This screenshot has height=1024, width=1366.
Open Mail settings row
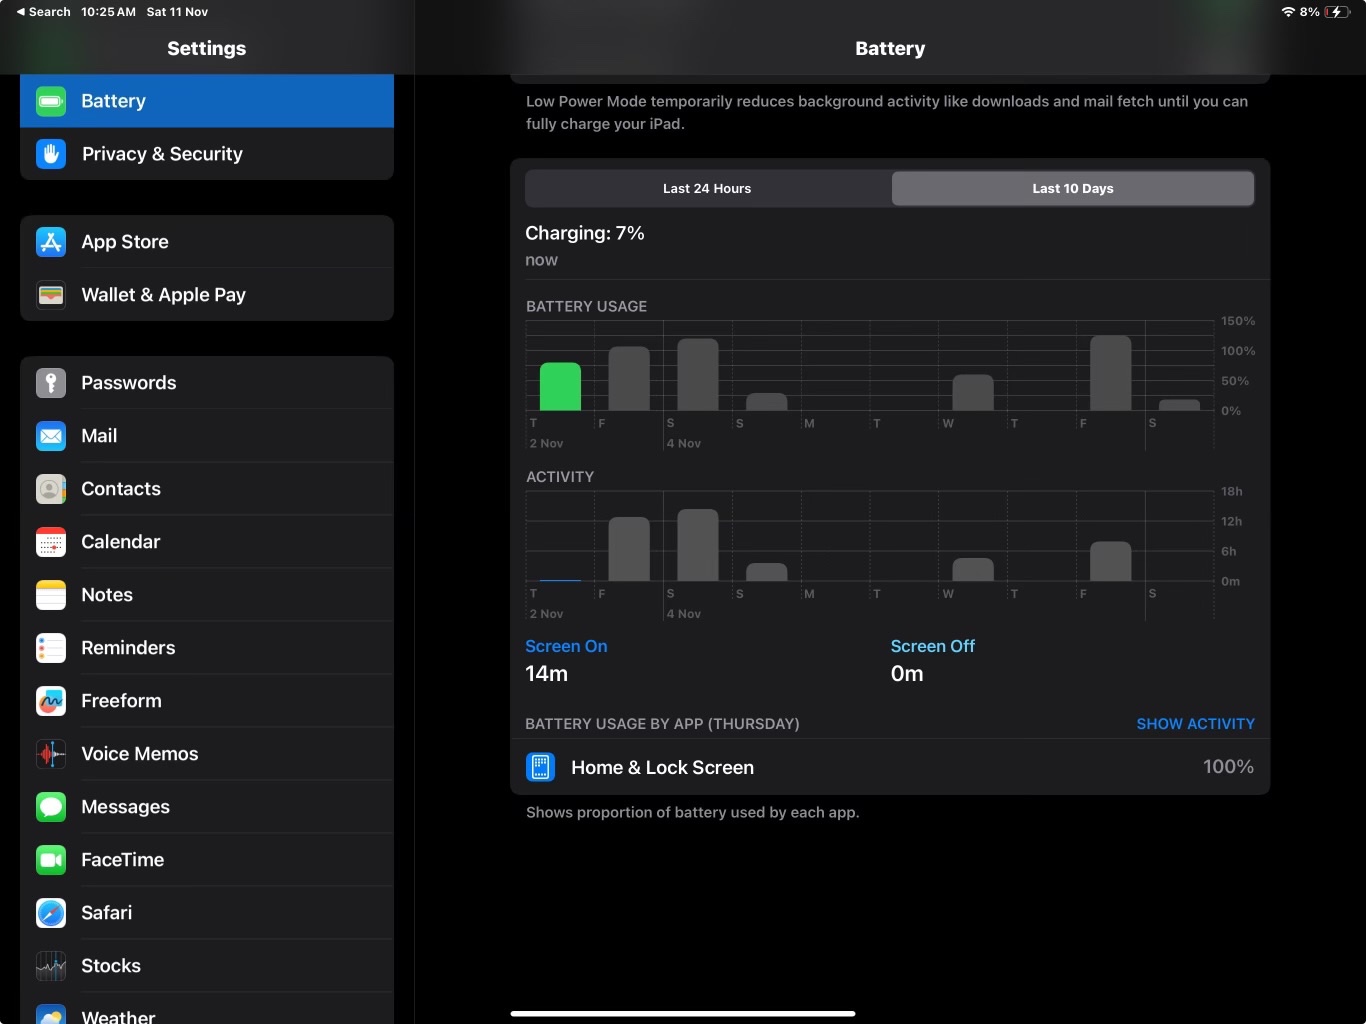click(207, 436)
